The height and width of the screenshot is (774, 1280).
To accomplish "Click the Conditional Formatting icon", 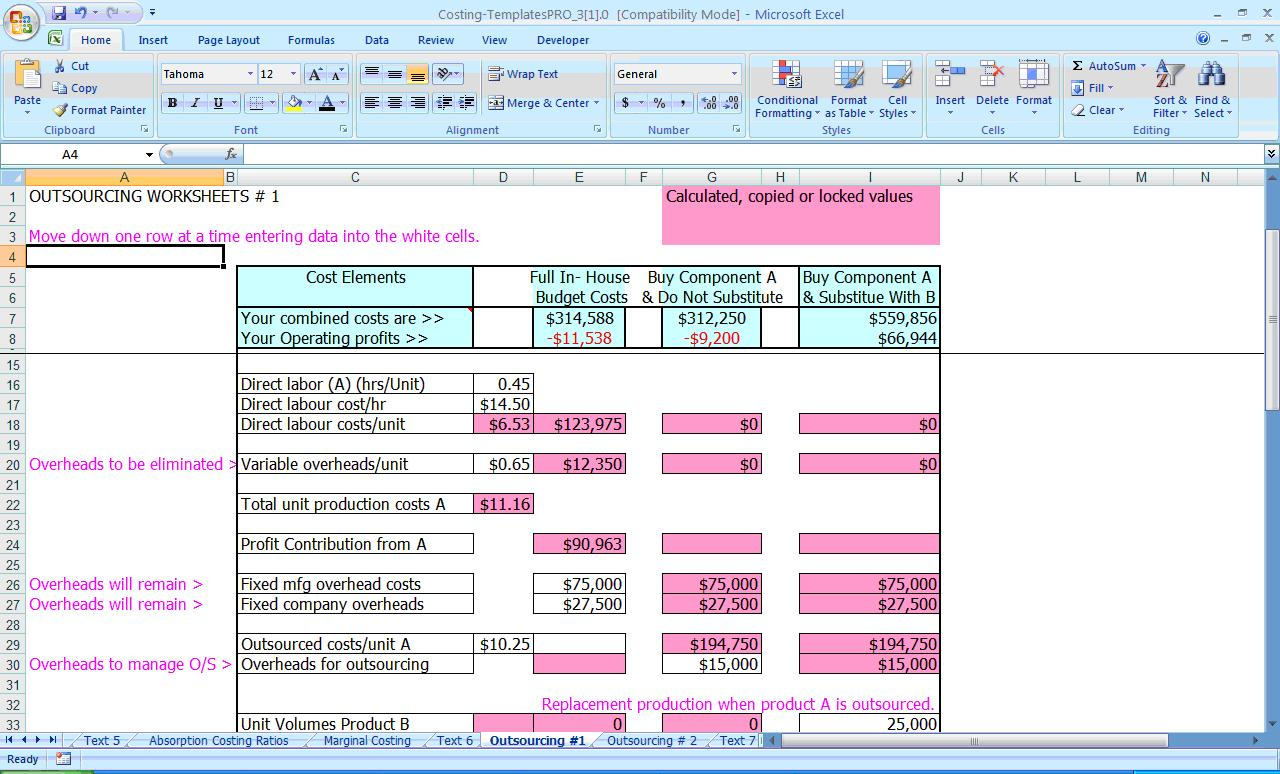I will [787, 76].
